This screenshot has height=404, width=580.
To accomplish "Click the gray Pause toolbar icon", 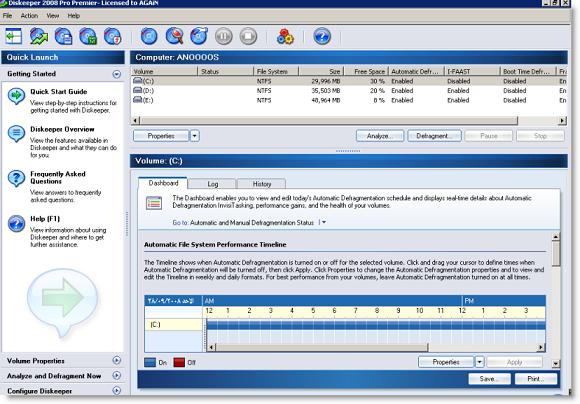I will 224,36.
